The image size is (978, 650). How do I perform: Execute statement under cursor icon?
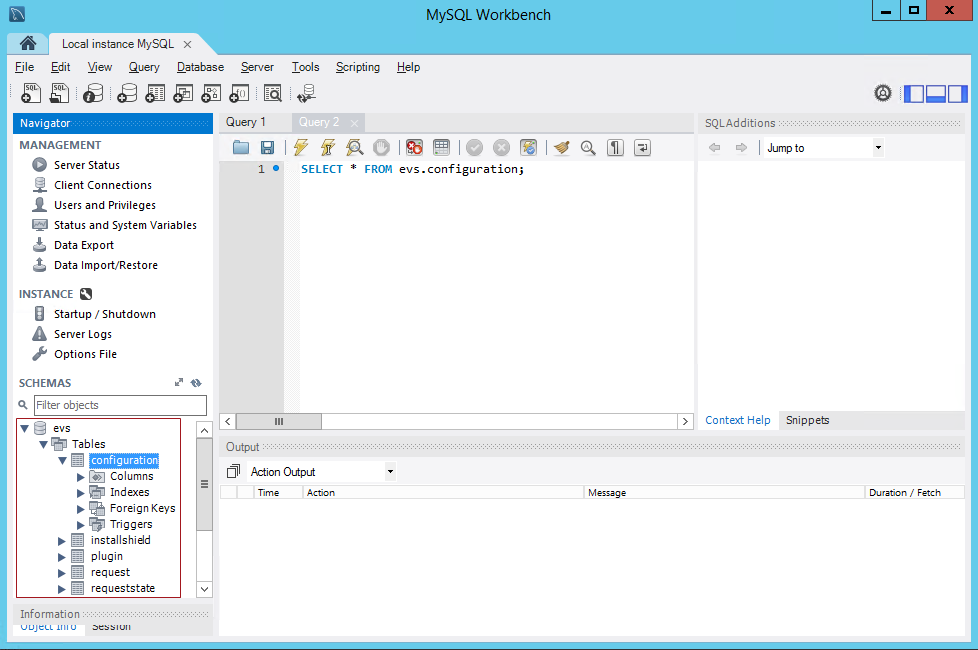(x=327, y=147)
